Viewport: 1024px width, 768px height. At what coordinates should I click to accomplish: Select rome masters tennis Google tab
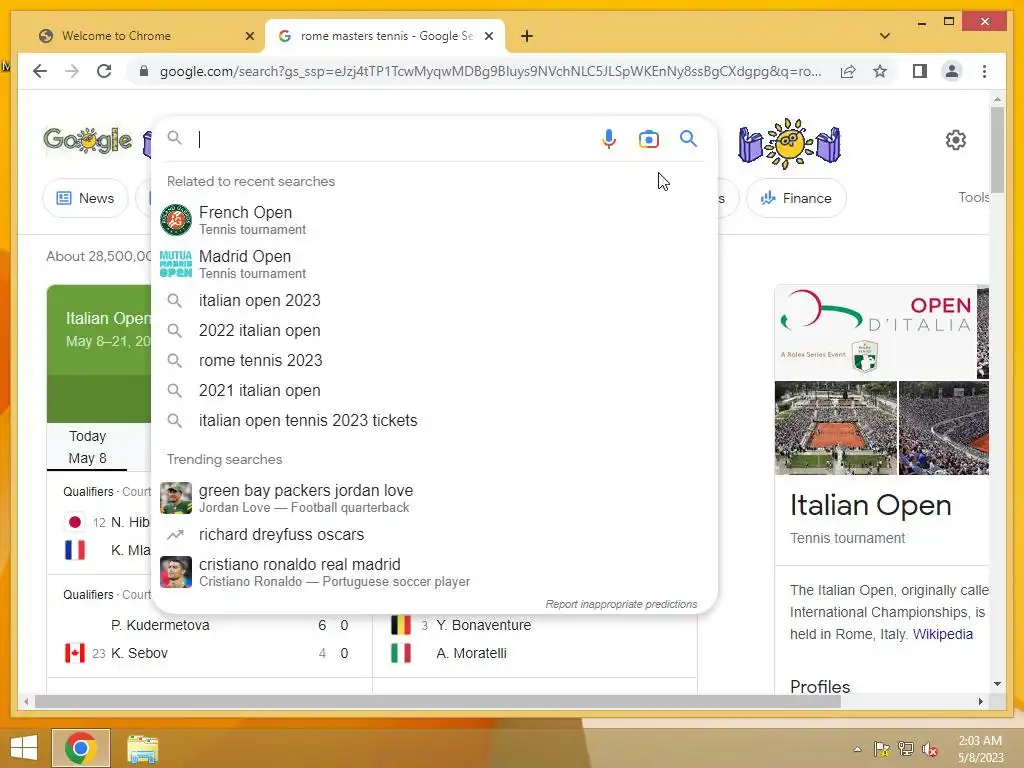(x=387, y=36)
